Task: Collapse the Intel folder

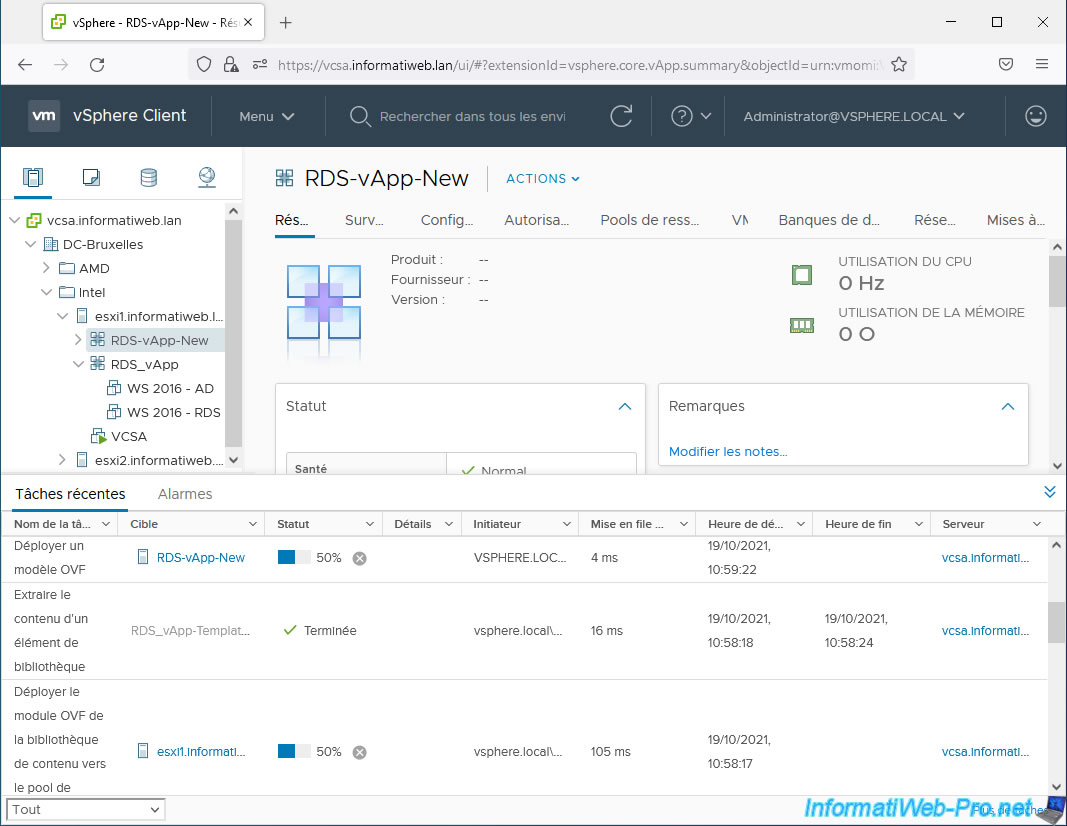Action: [46, 293]
